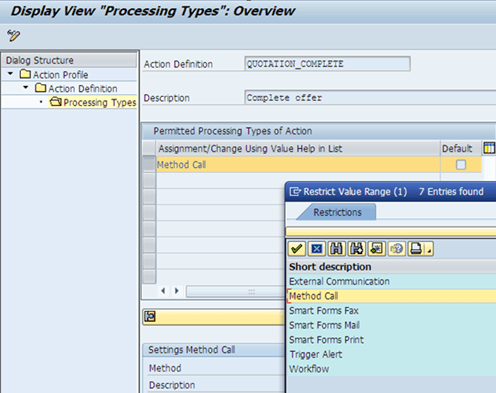
Task: Toggle the Default checkbox for Method Call
Action: (461, 164)
